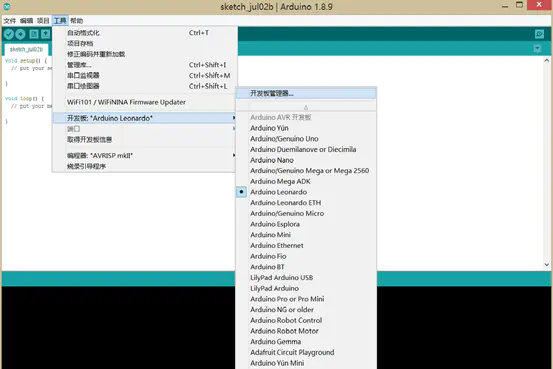This screenshot has height=369, width=553.
Task: Select Arduino/Genuino Uno board
Action: pos(306,139)
